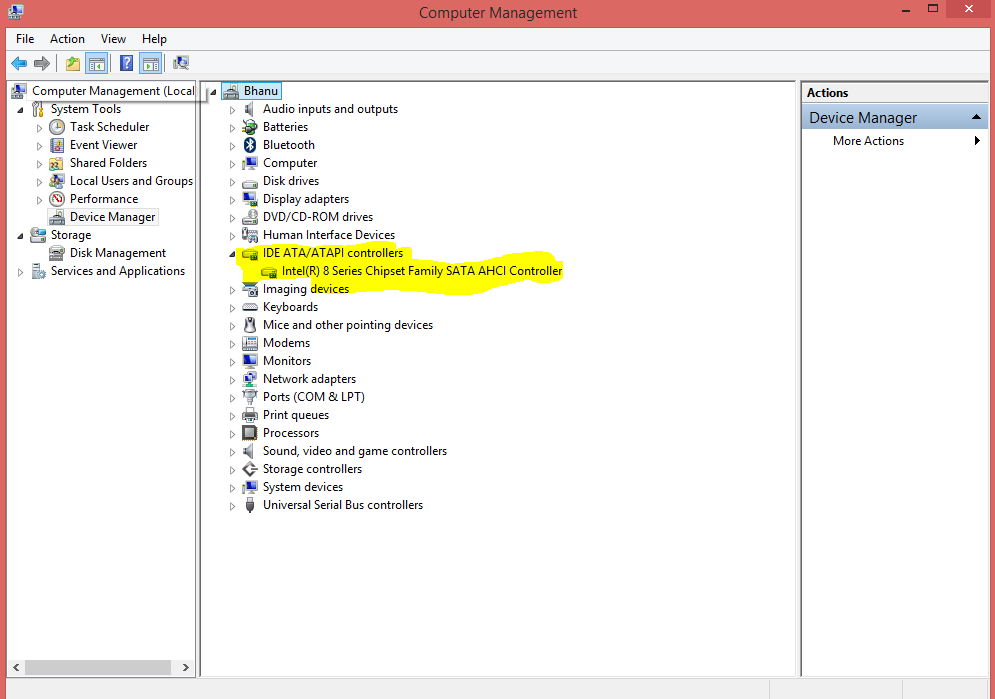The width and height of the screenshot is (995, 699).
Task: Select Intel(R) 8 Series SATA AHCI Controller
Action: (421, 271)
